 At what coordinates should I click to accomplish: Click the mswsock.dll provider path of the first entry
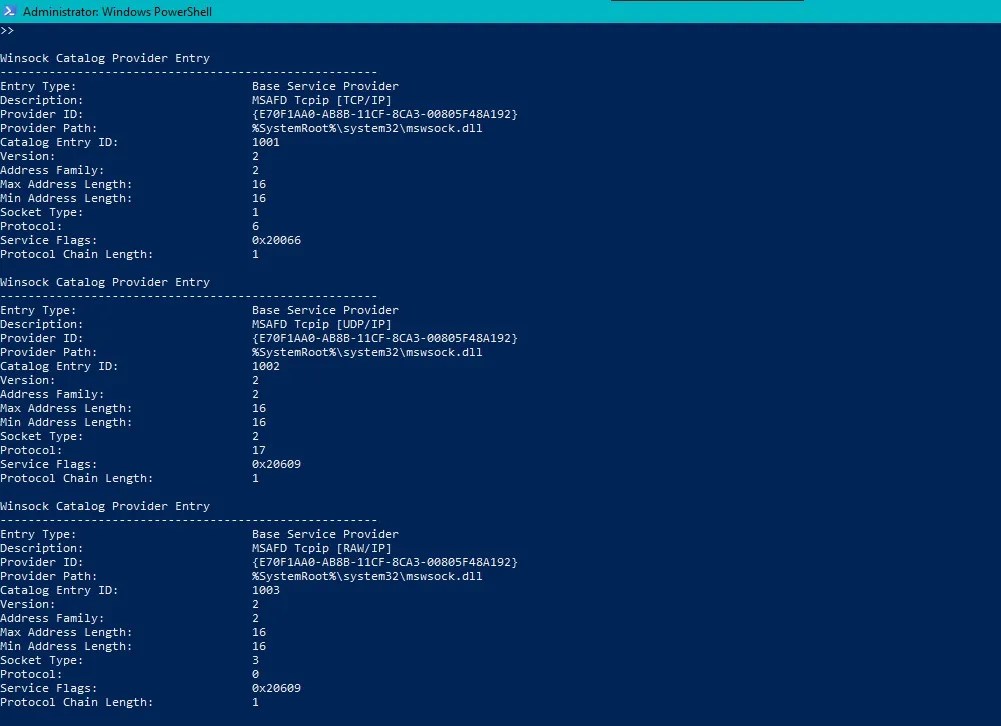(x=367, y=128)
